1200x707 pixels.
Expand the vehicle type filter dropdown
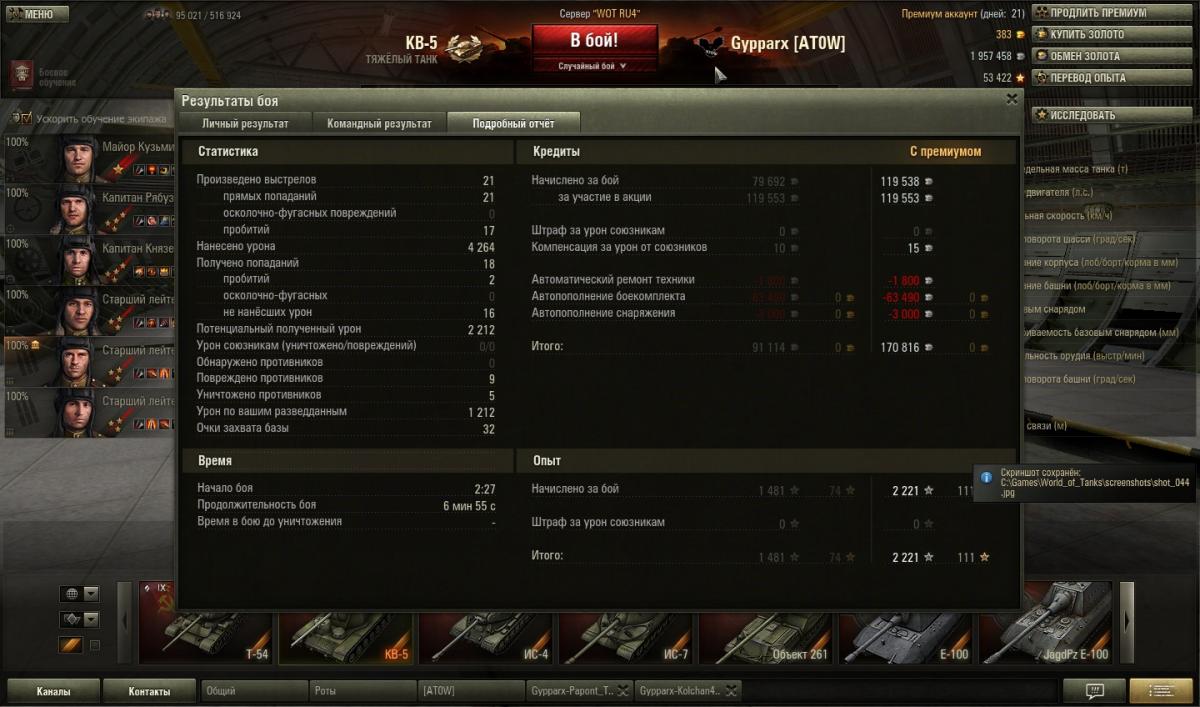(x=91, y=620)
